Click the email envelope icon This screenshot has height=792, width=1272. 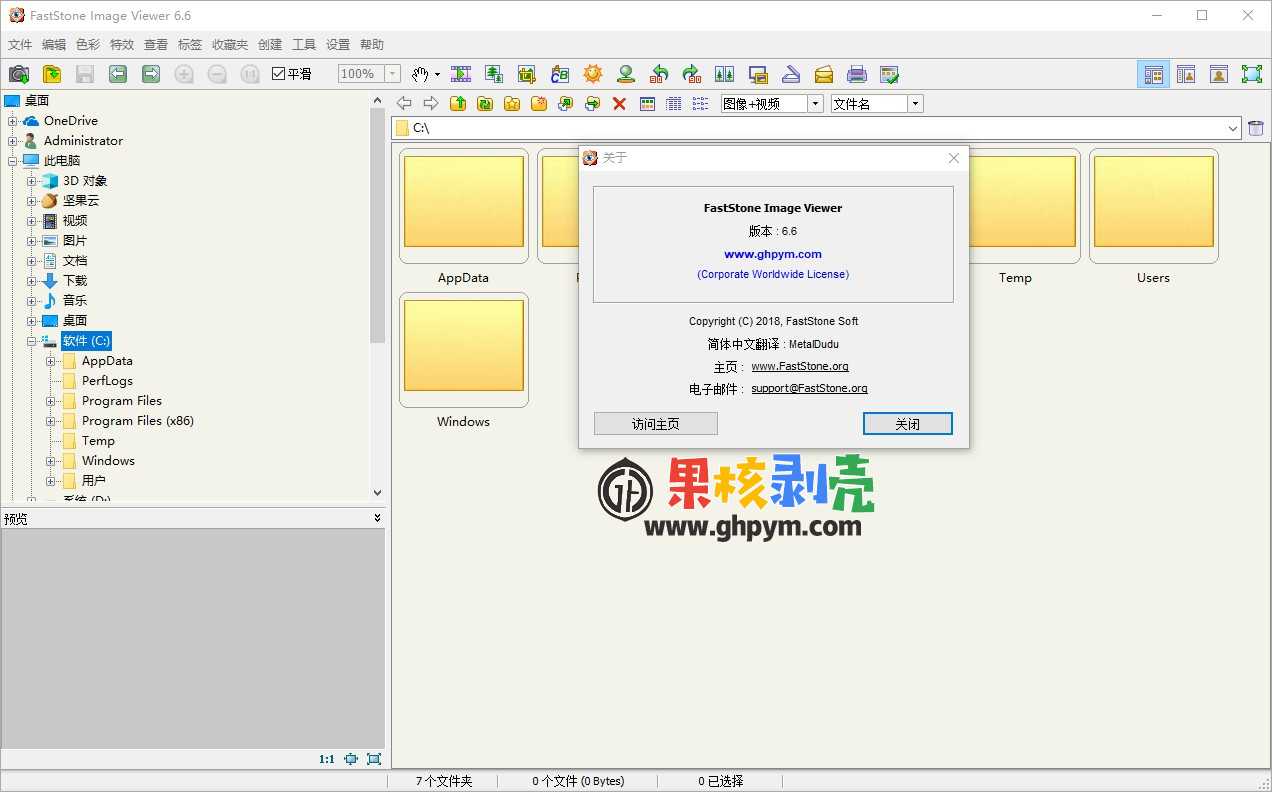[x=824, y=74]
